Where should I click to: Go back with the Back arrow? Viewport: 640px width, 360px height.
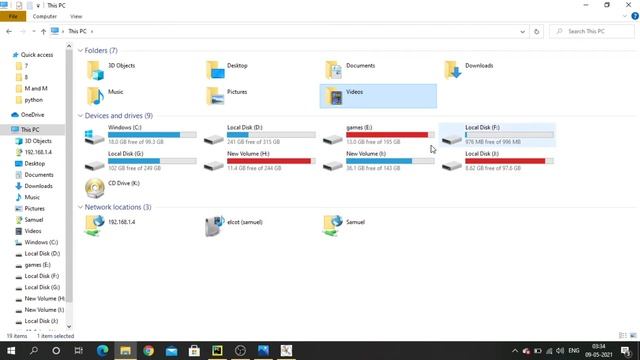click(x=9, y=31)
